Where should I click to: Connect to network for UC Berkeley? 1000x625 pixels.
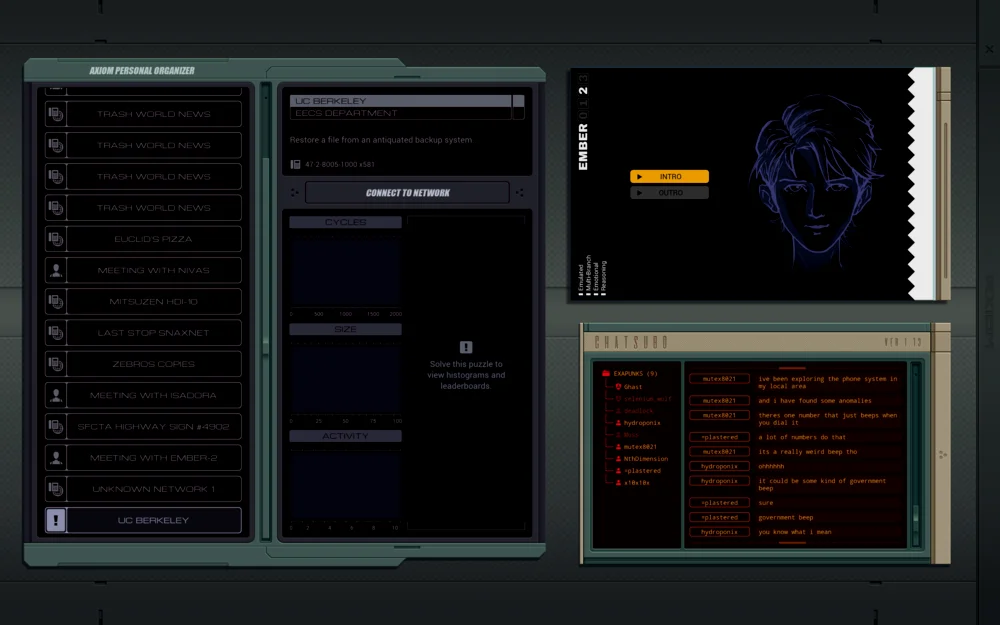(x=407, y=193)
